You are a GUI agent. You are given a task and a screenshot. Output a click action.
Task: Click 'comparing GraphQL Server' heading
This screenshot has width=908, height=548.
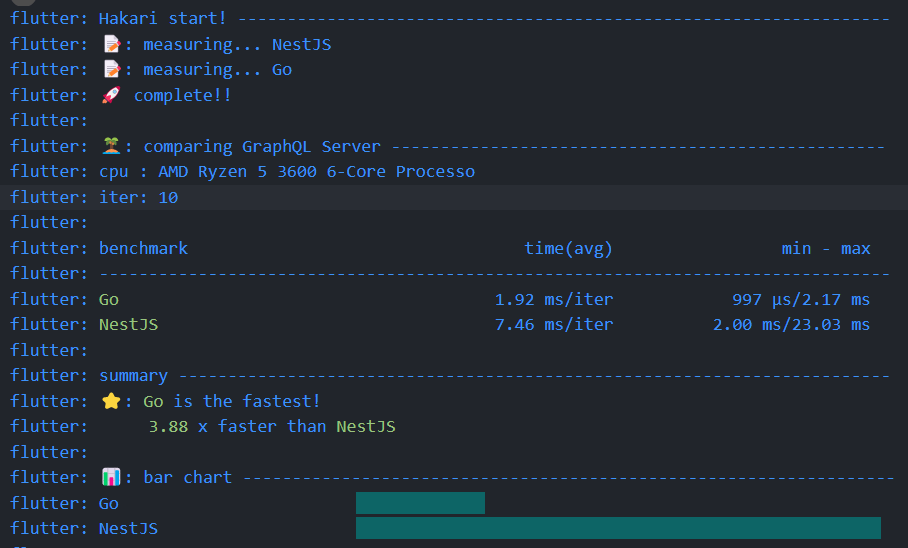click(x=262, y=147)
